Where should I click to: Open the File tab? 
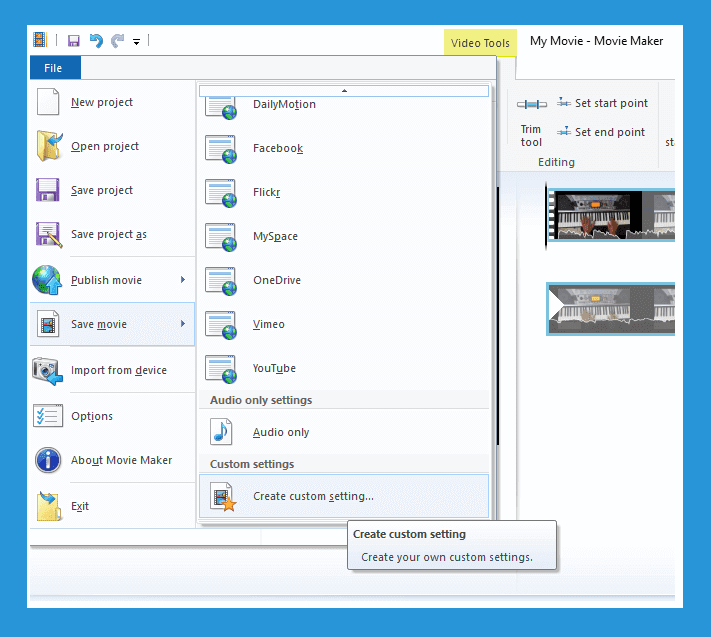(55, 68)
